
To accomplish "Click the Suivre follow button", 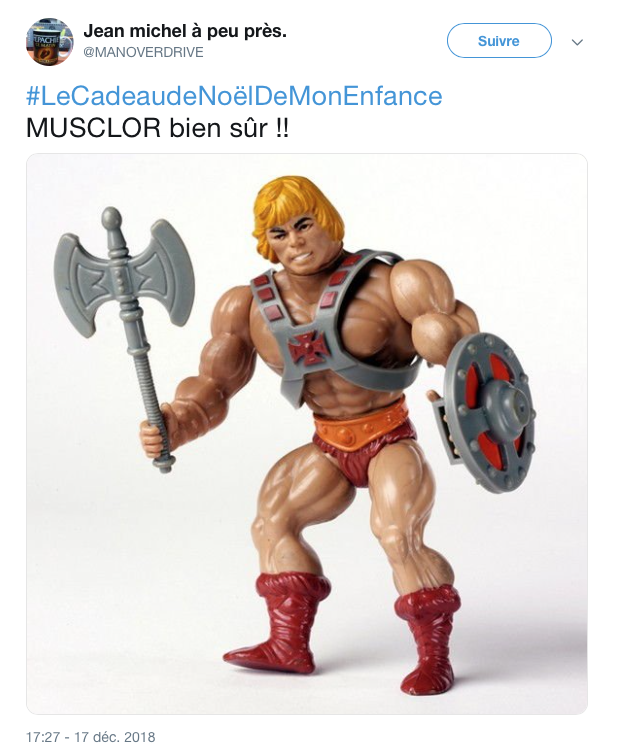I will click(499, 41).
